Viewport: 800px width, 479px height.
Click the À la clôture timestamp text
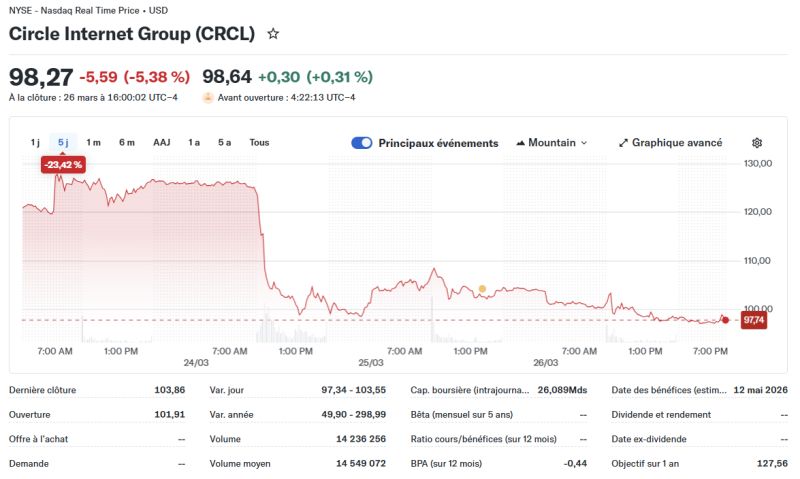pyautogui.click(x=93, y=97)
